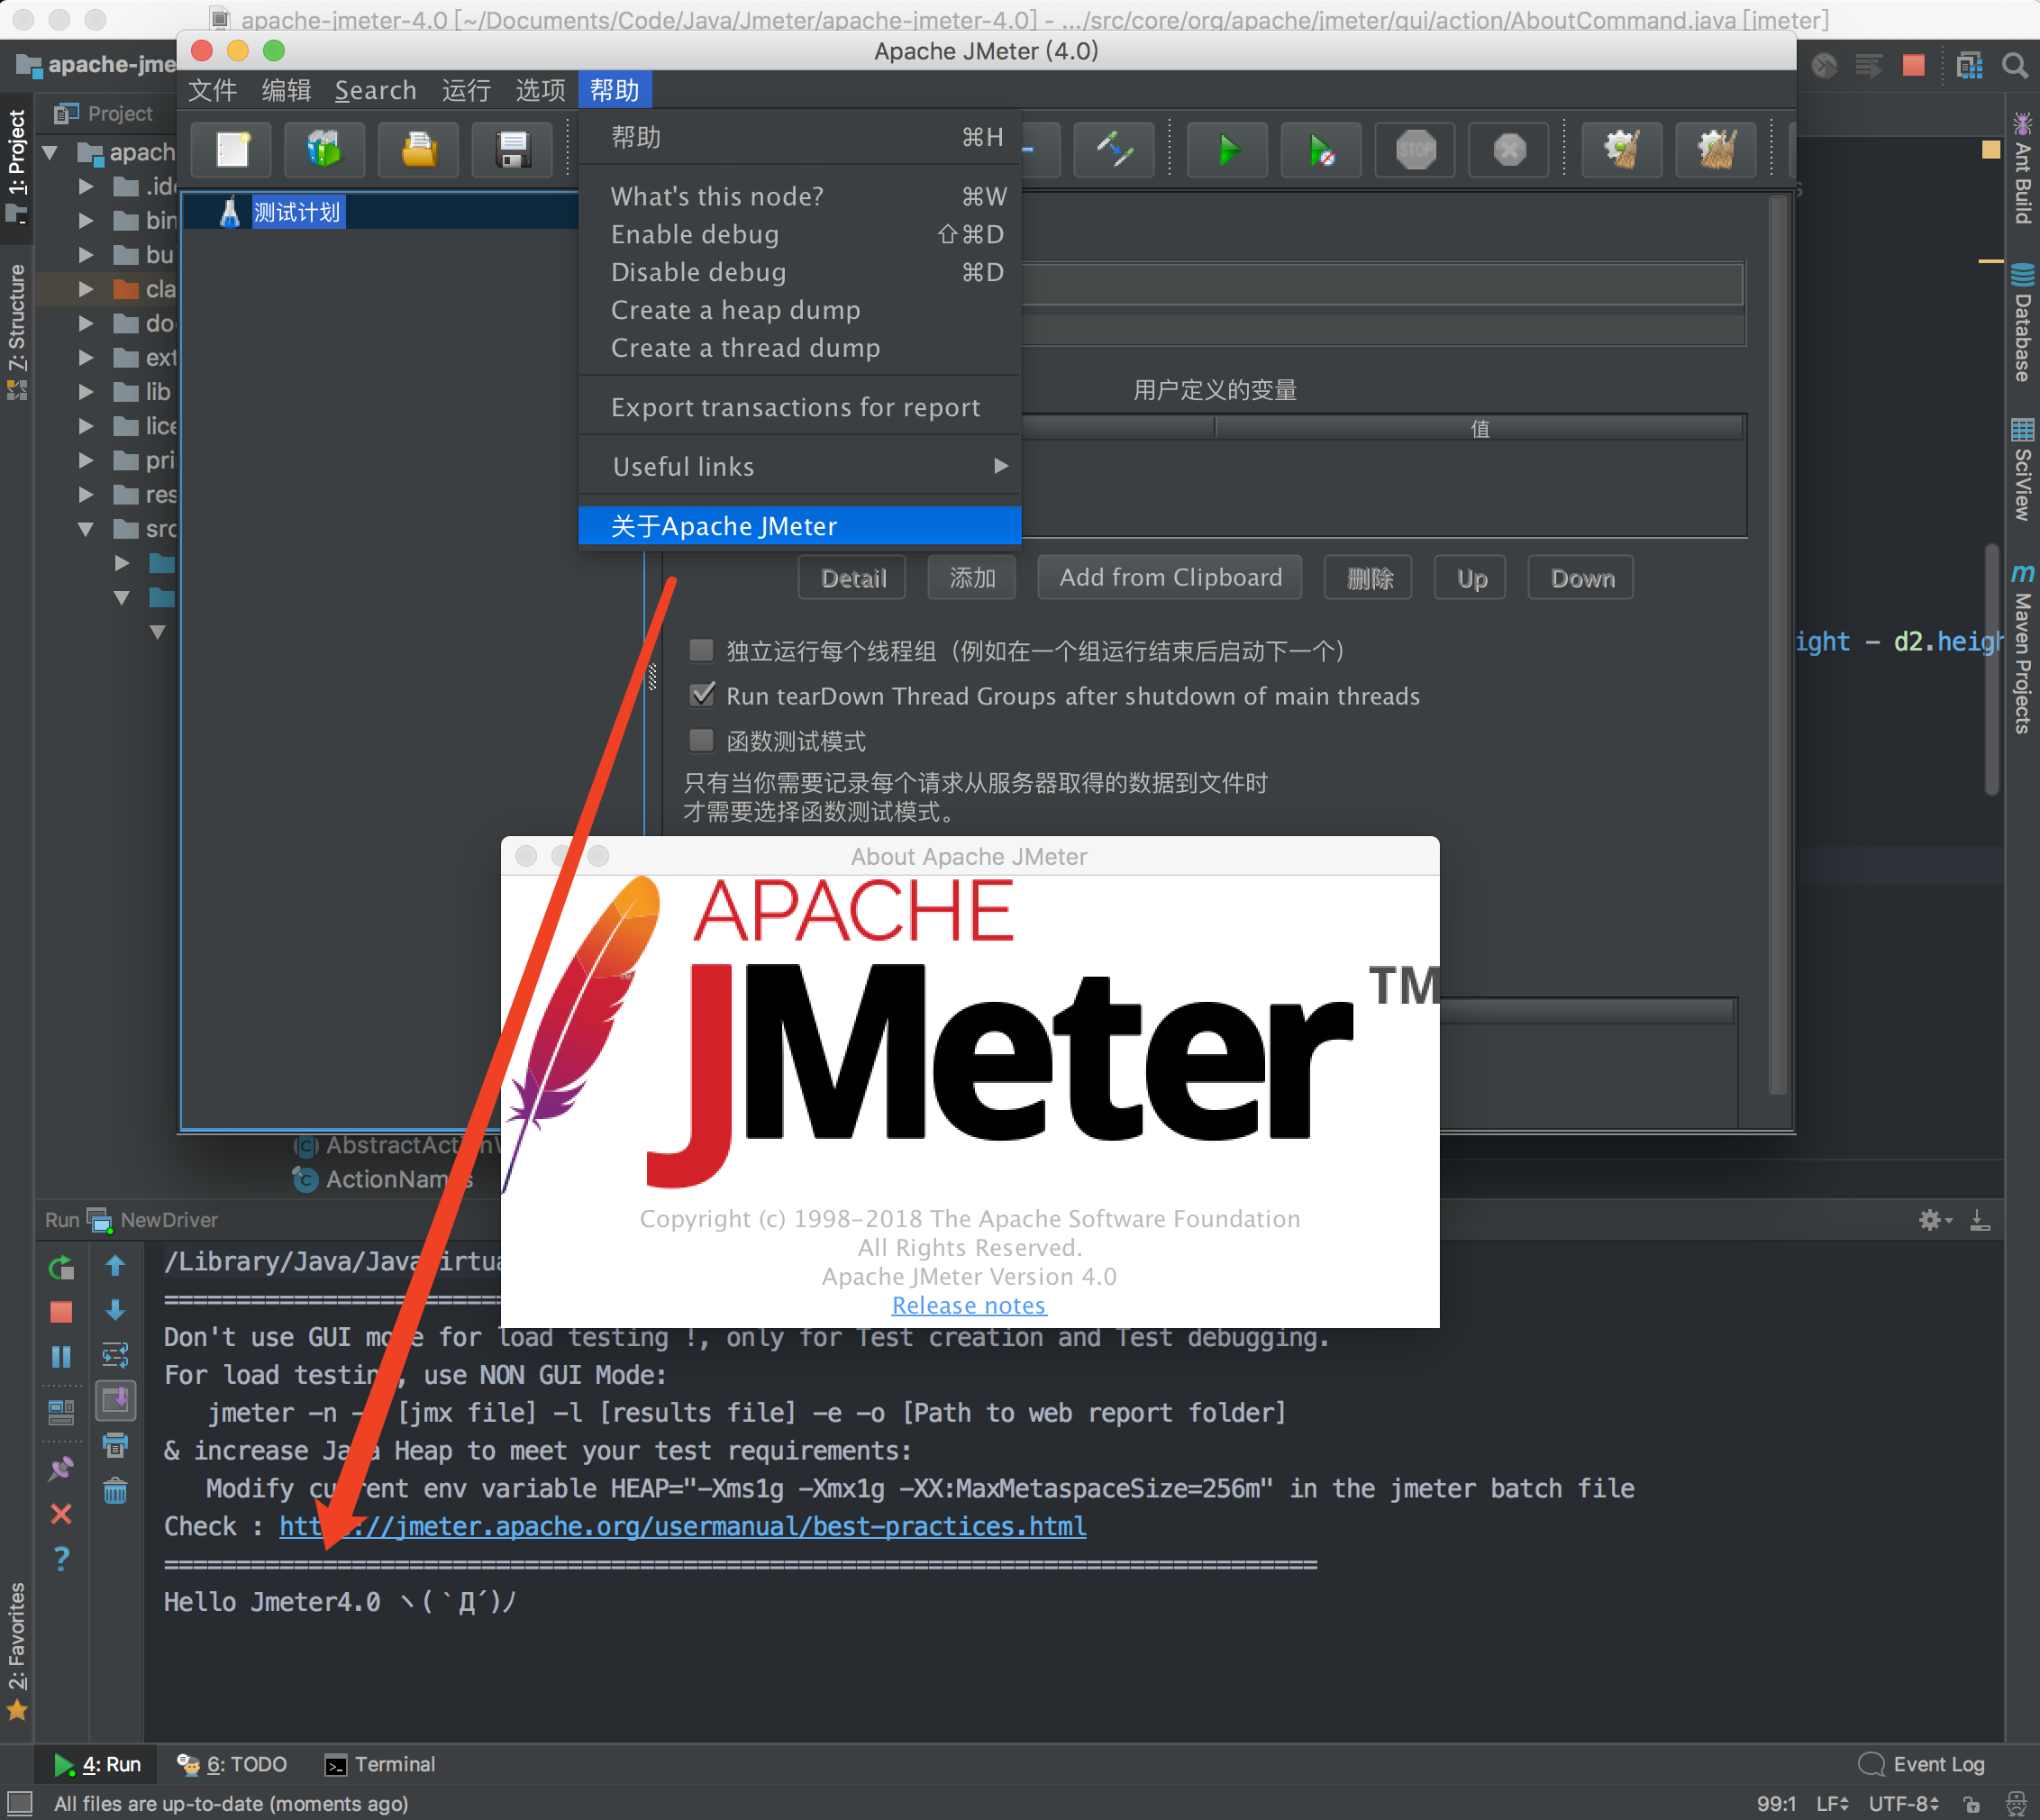Close Run tab with red X icon
2040x1820 pixels.
point(61,1514)
